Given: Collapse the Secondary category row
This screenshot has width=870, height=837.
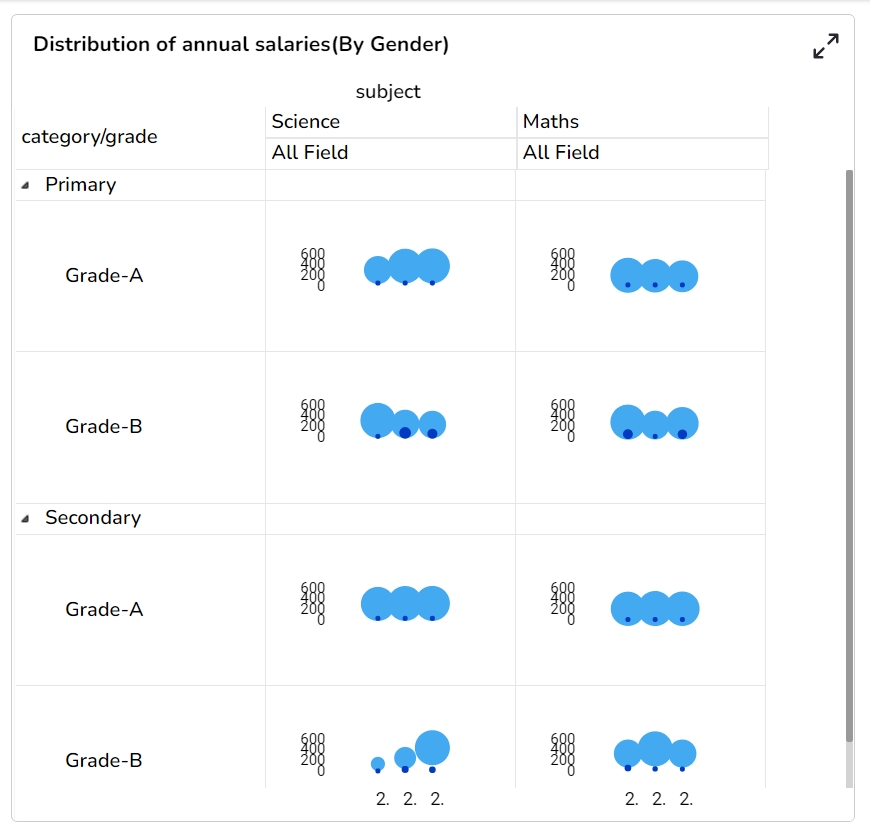Looking at the screenshot, I should pos(26,518).
